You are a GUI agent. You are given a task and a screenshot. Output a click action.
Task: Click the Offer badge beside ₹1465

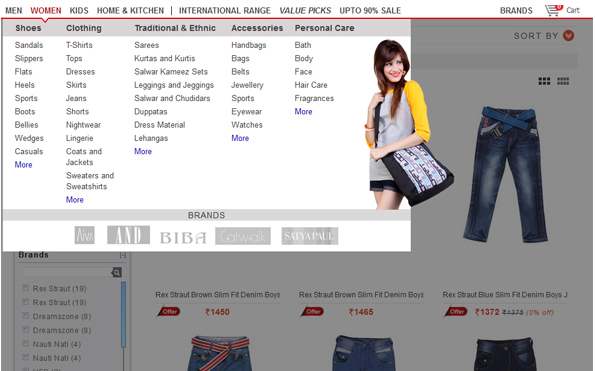313,312
